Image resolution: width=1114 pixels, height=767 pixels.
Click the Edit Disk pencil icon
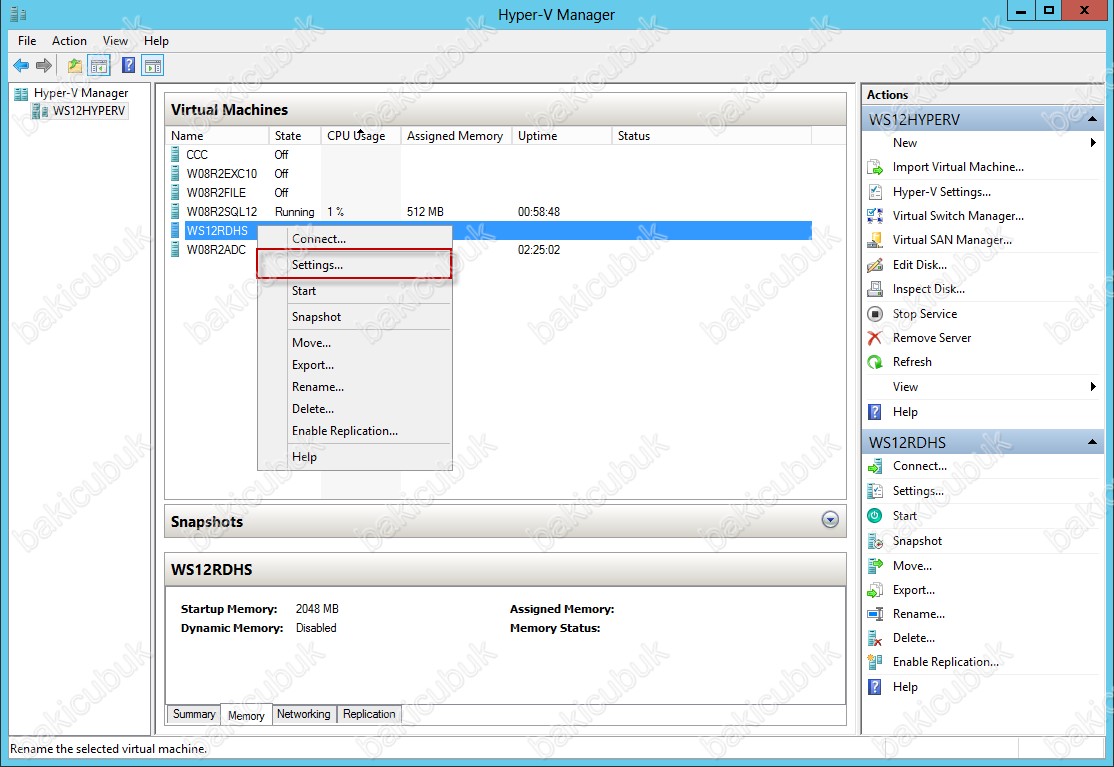[x=875, y=265]
